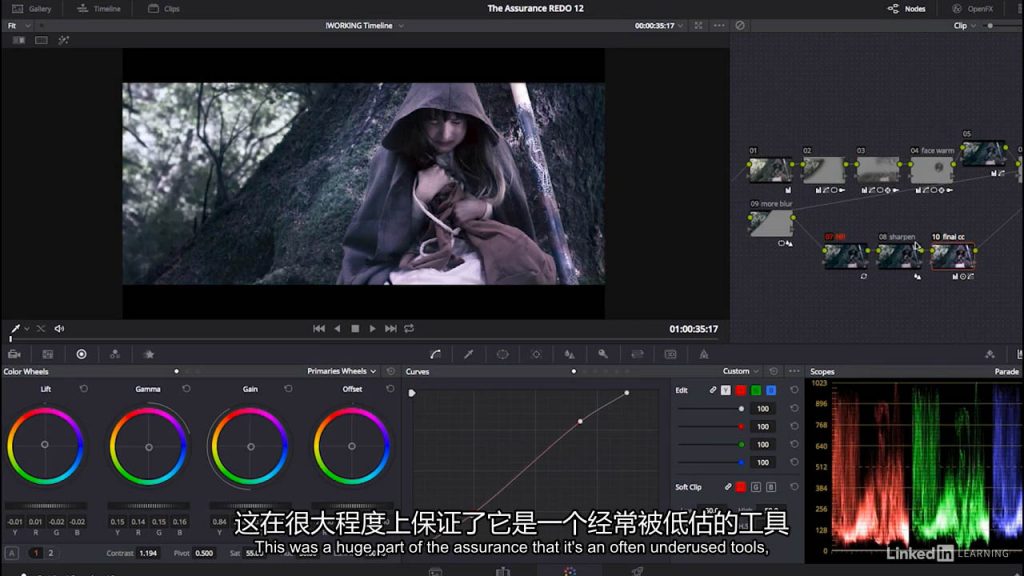The width and height of the screenshot is (1024, 576).
Task: Stop playback
Action: click(355, 328)
